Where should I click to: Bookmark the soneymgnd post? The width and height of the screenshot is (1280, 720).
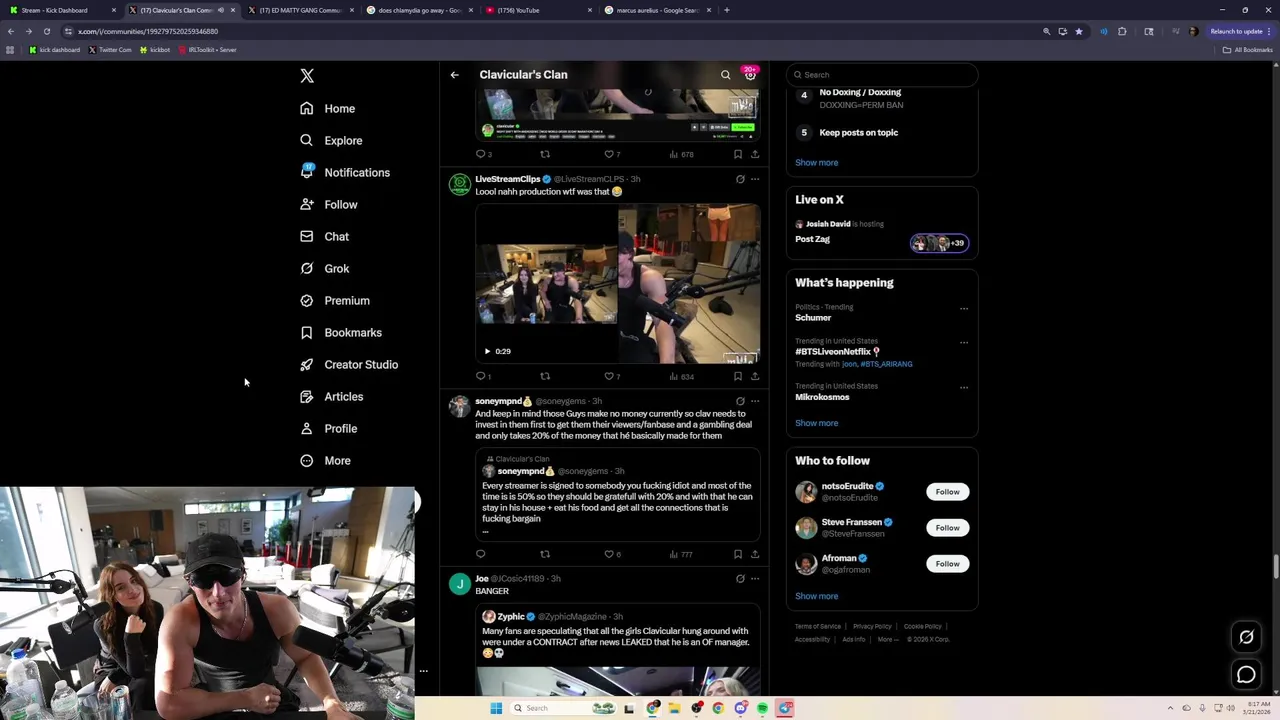(738, 554)
